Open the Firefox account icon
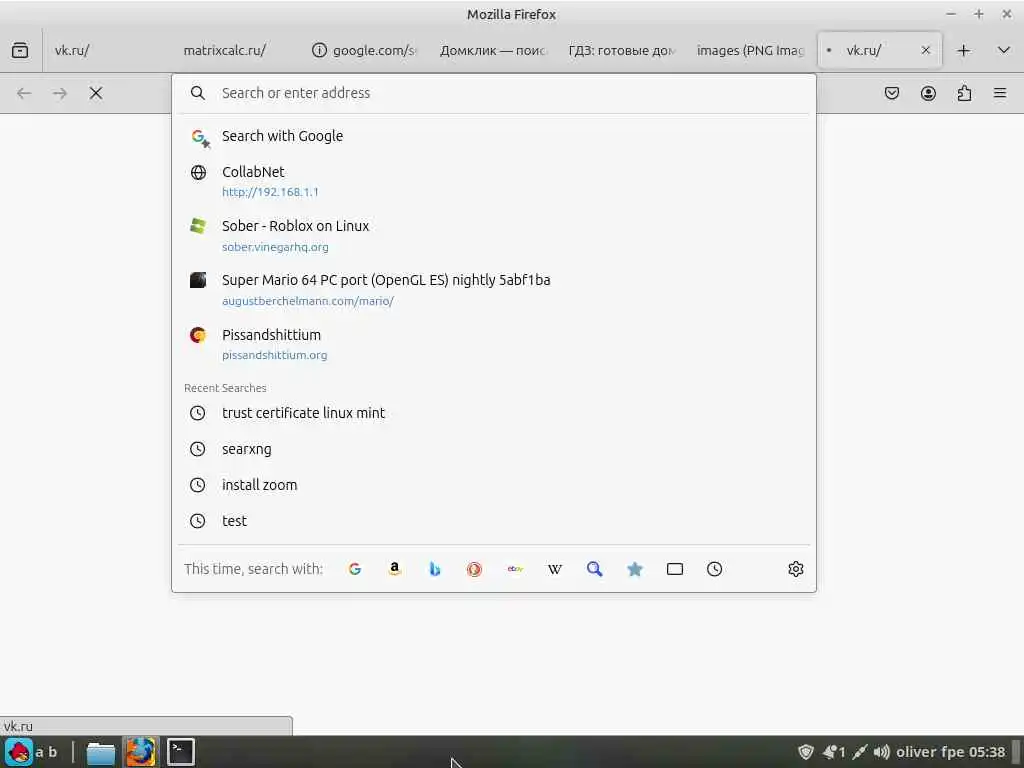Screen dimensions: 1024x768 tap(928, 93)
